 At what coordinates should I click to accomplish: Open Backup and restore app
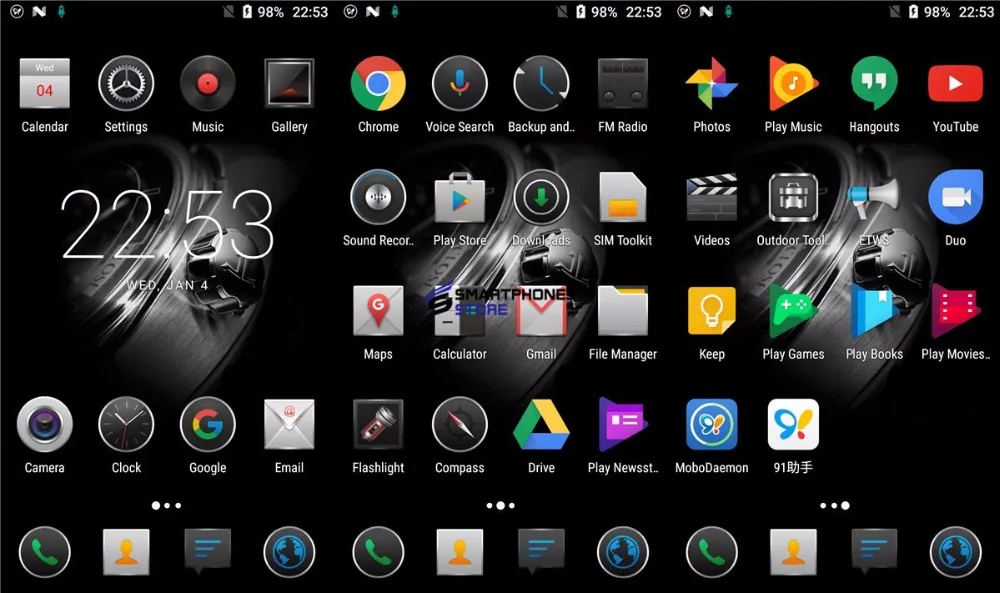pos(541,84)
